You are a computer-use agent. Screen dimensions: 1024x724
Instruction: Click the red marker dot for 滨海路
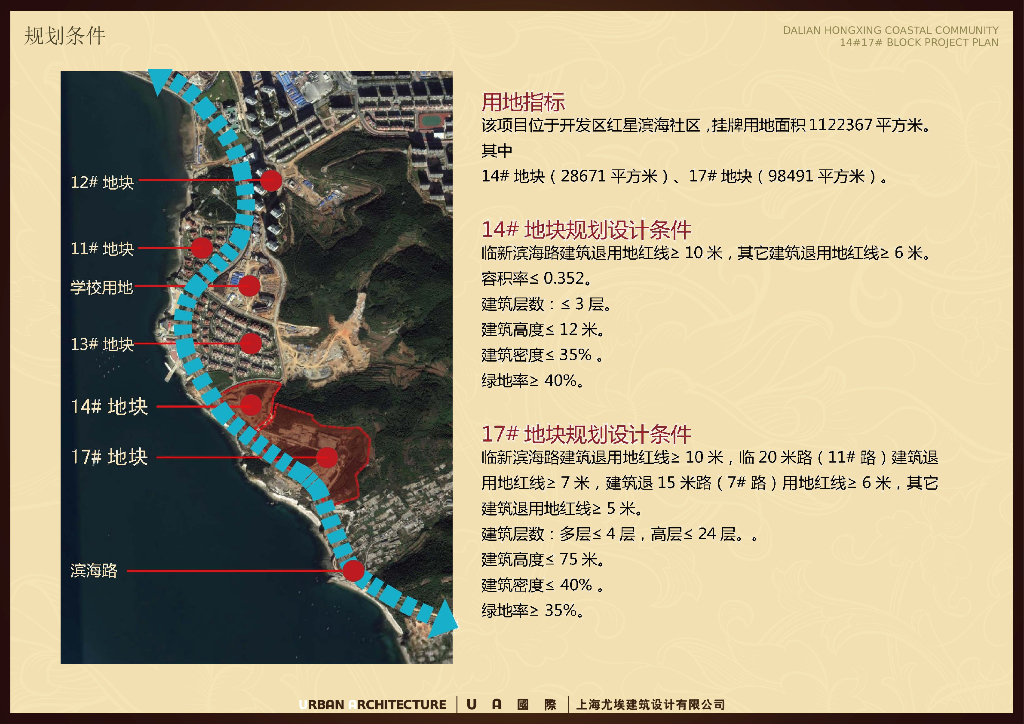[x=353, y=571]
